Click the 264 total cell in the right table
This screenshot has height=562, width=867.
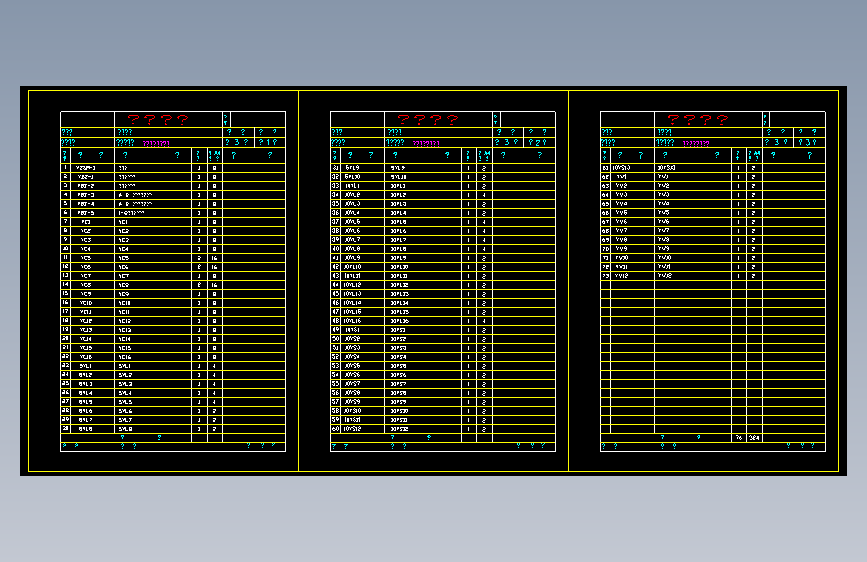(754, 438)
